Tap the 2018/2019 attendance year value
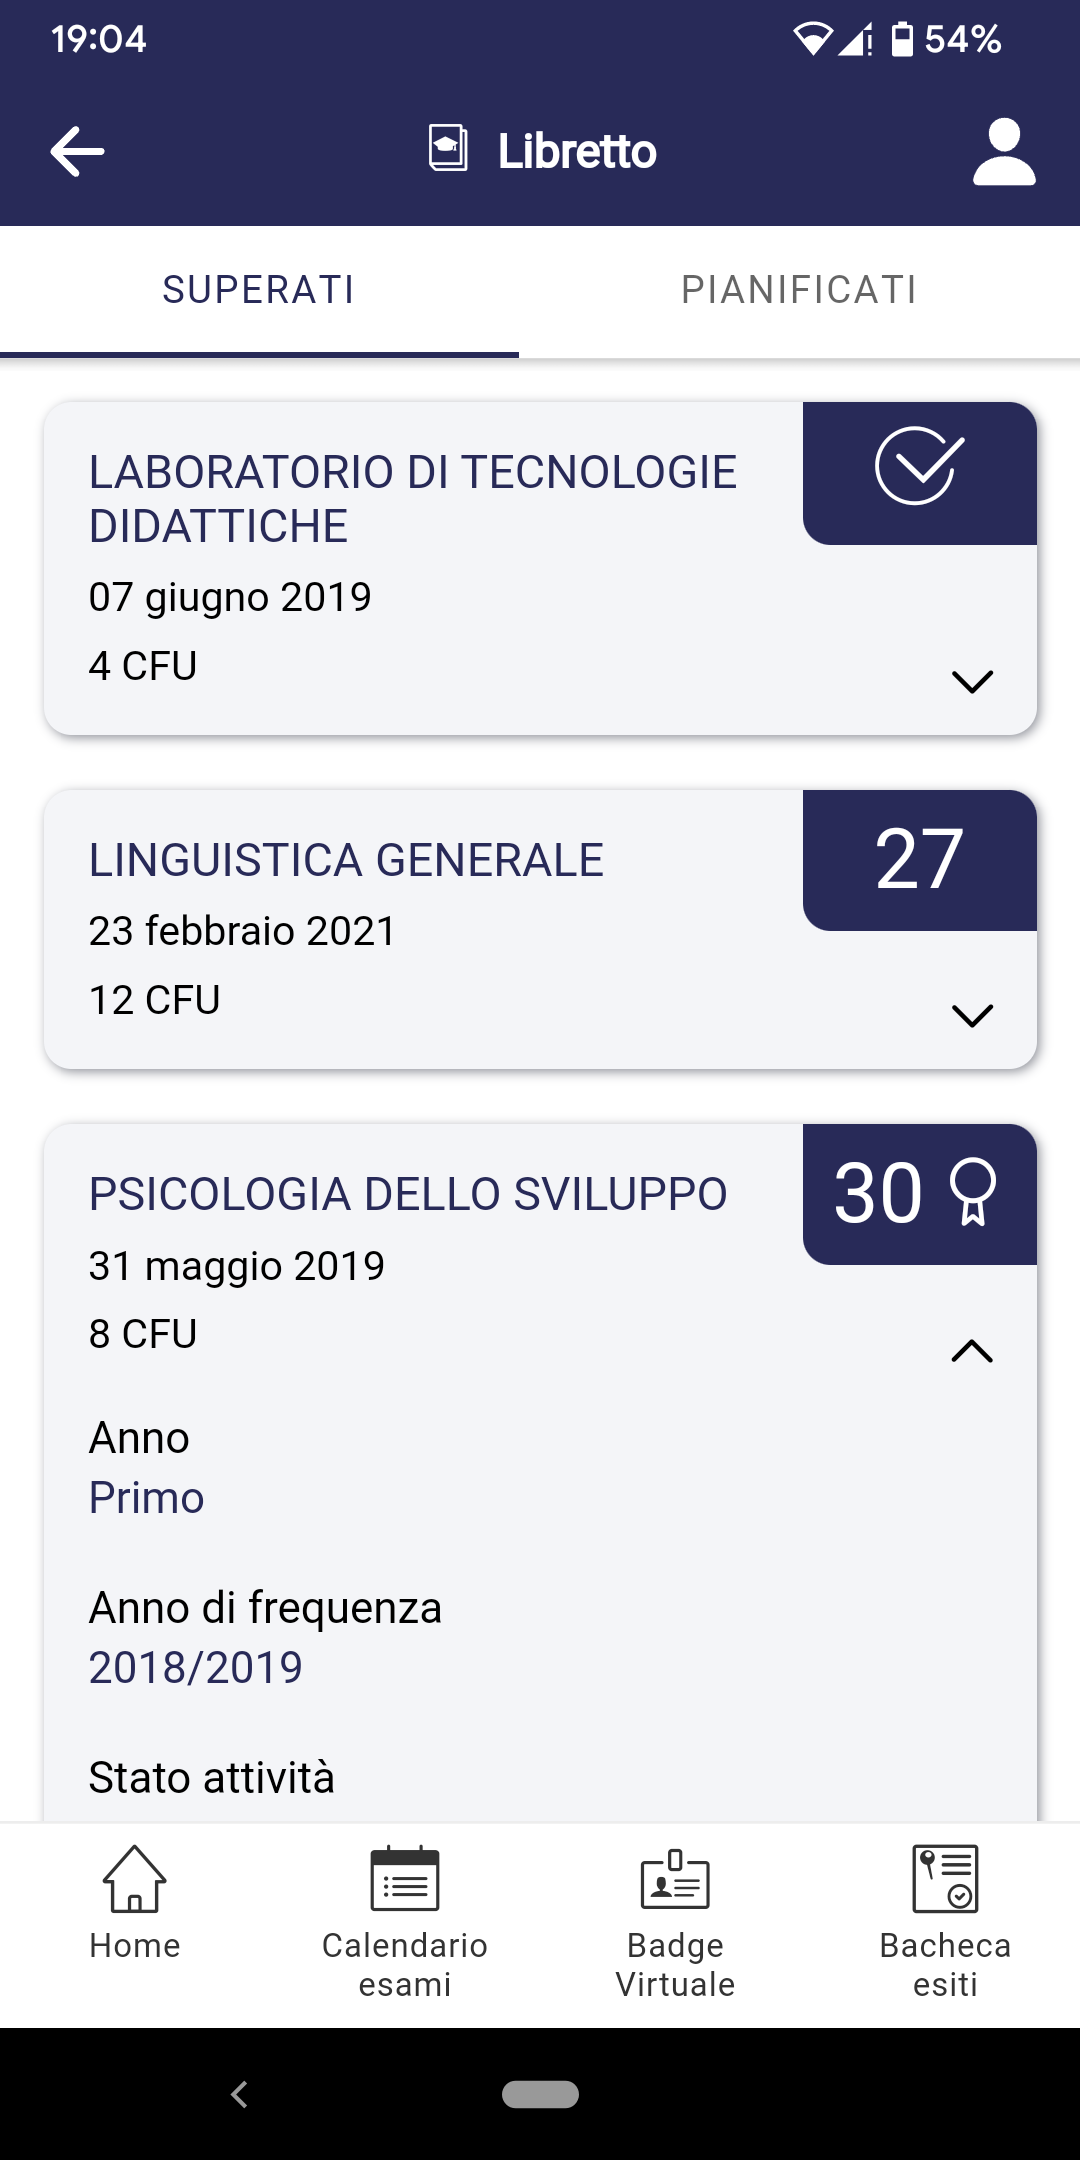 coord(196,1667)
